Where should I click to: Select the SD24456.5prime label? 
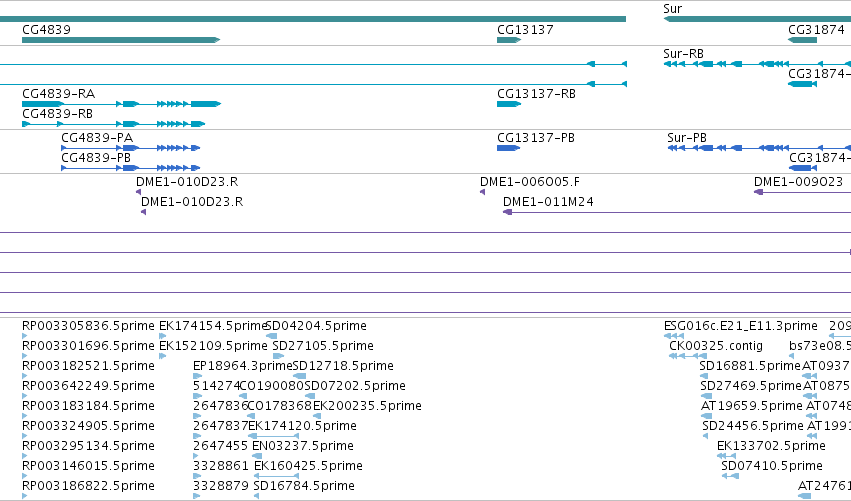(x=753, y=426)
